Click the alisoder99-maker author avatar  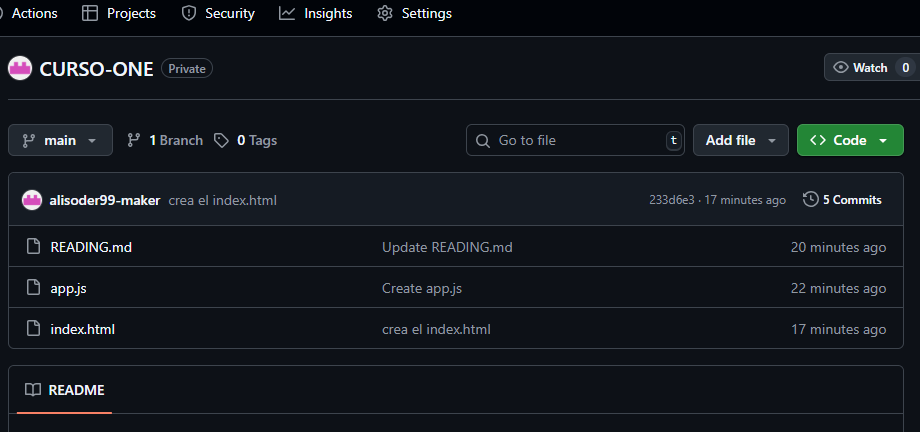click(32, 200)
